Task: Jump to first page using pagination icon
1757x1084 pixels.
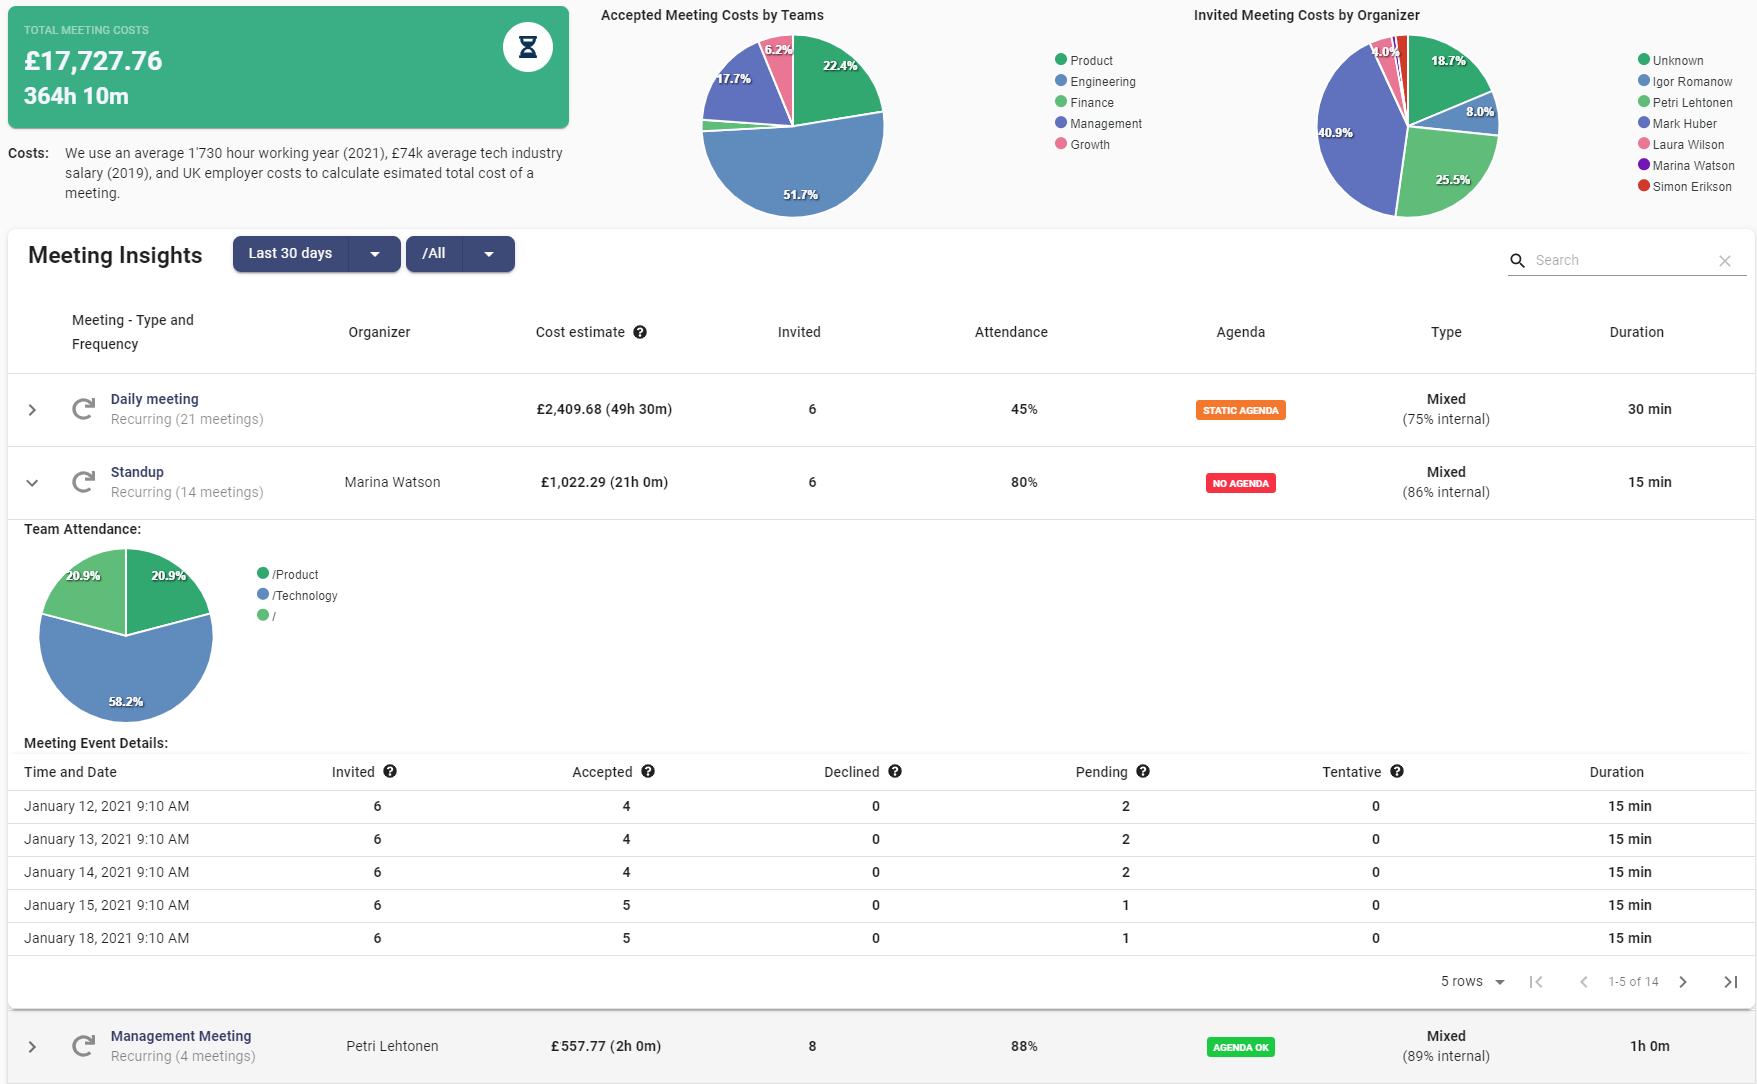Action: pos(1537,982)
